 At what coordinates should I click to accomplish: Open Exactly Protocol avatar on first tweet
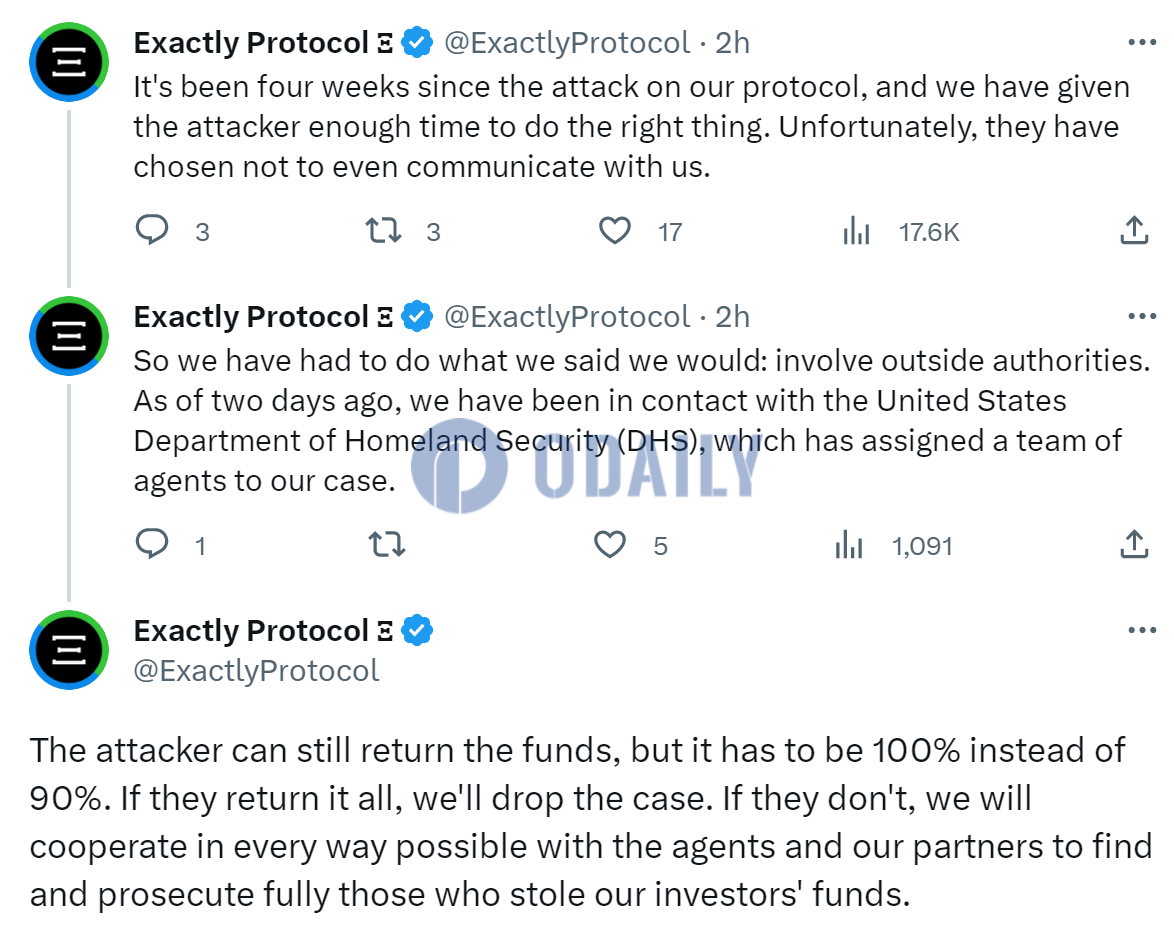[69, 62]
